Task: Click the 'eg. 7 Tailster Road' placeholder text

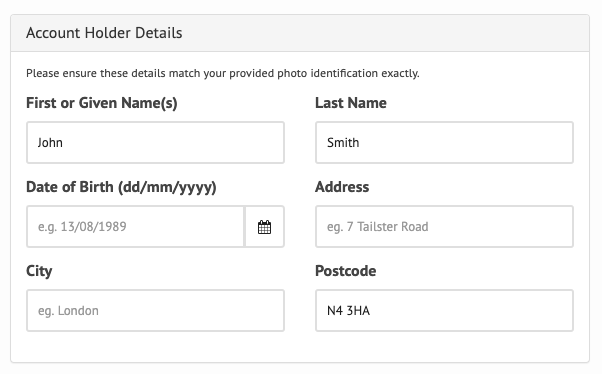Action: 378,227
